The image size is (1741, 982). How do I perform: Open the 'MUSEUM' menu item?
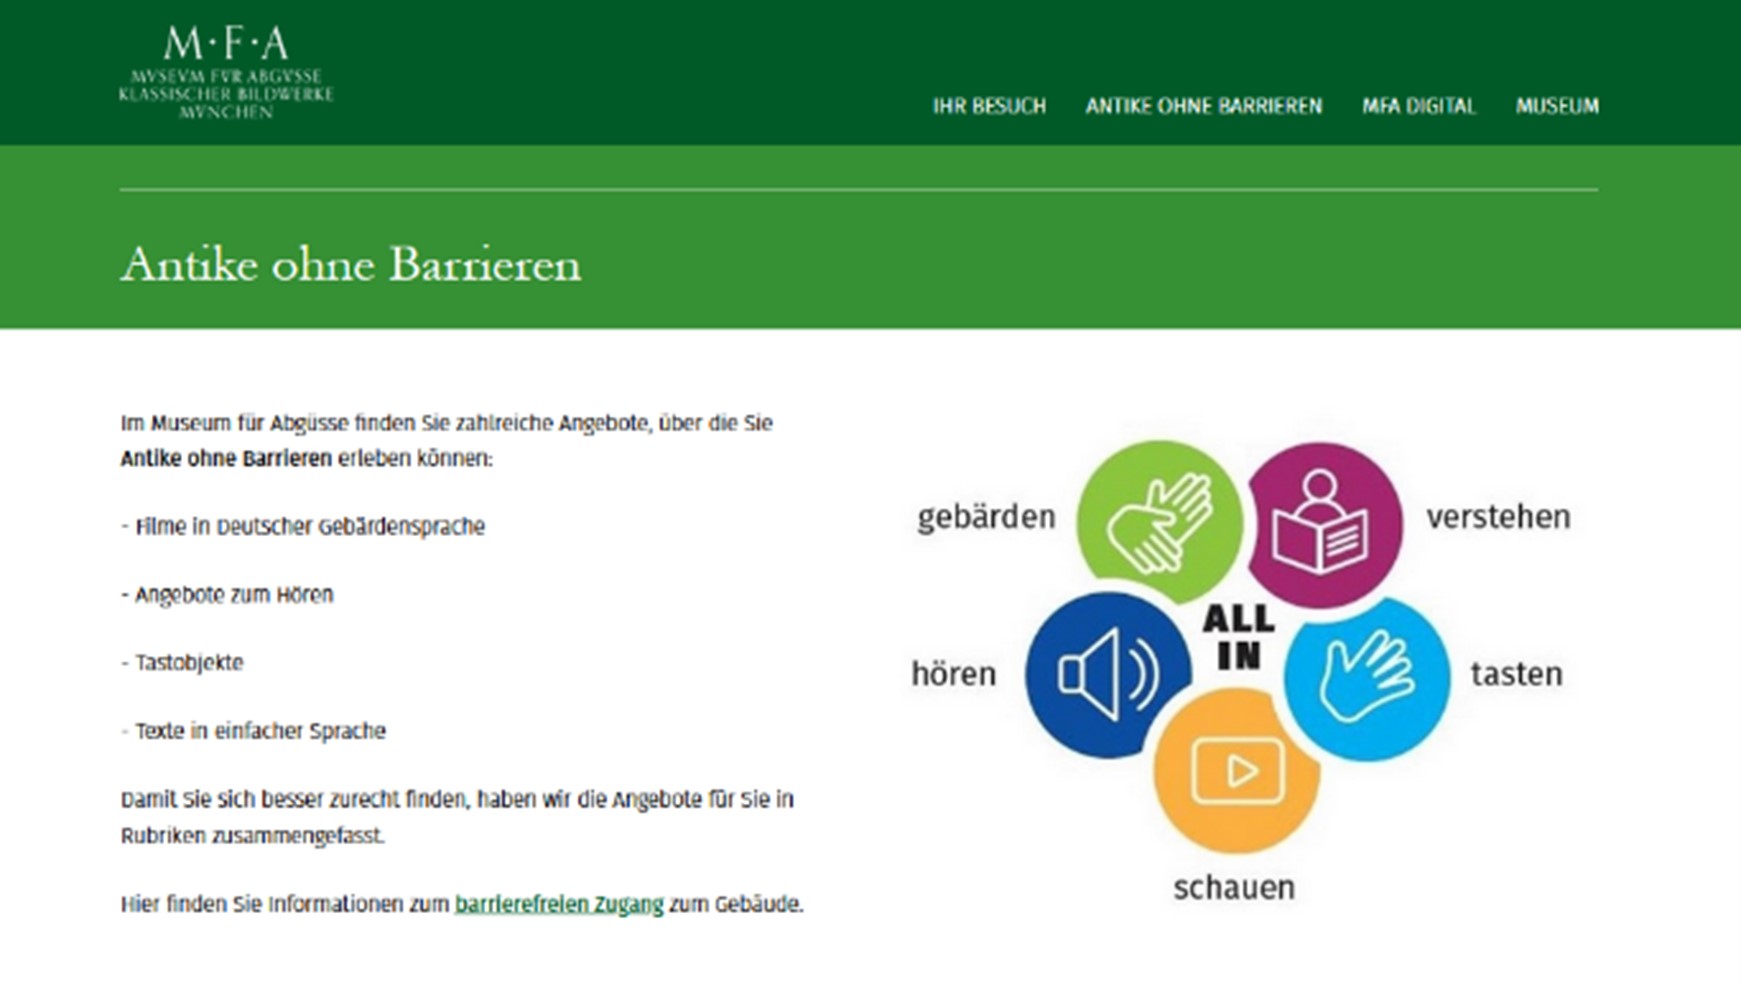pyautogui.click(x=1556, y=105)
